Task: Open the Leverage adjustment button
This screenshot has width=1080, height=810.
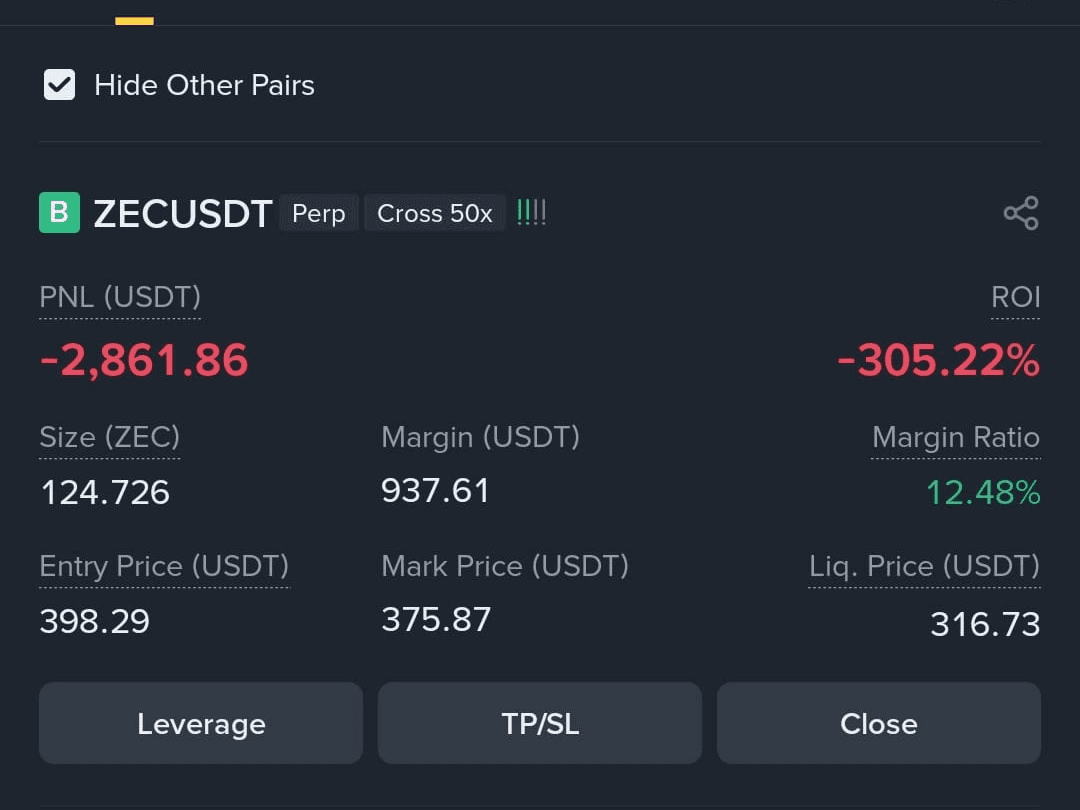Action: 201,723
